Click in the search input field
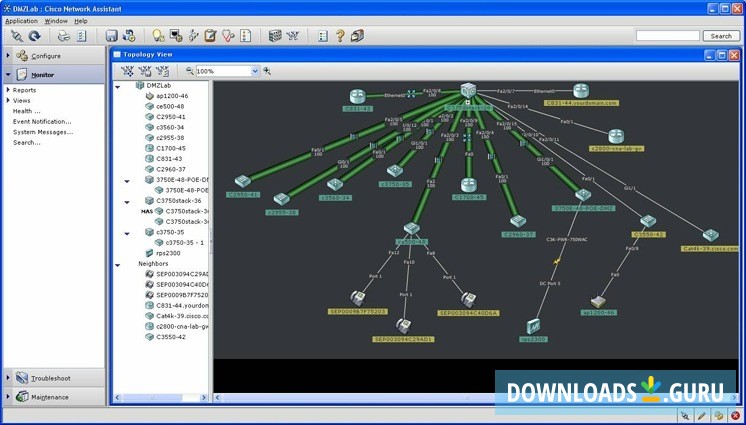The image size is (746, 425). (x=668, y=36)
